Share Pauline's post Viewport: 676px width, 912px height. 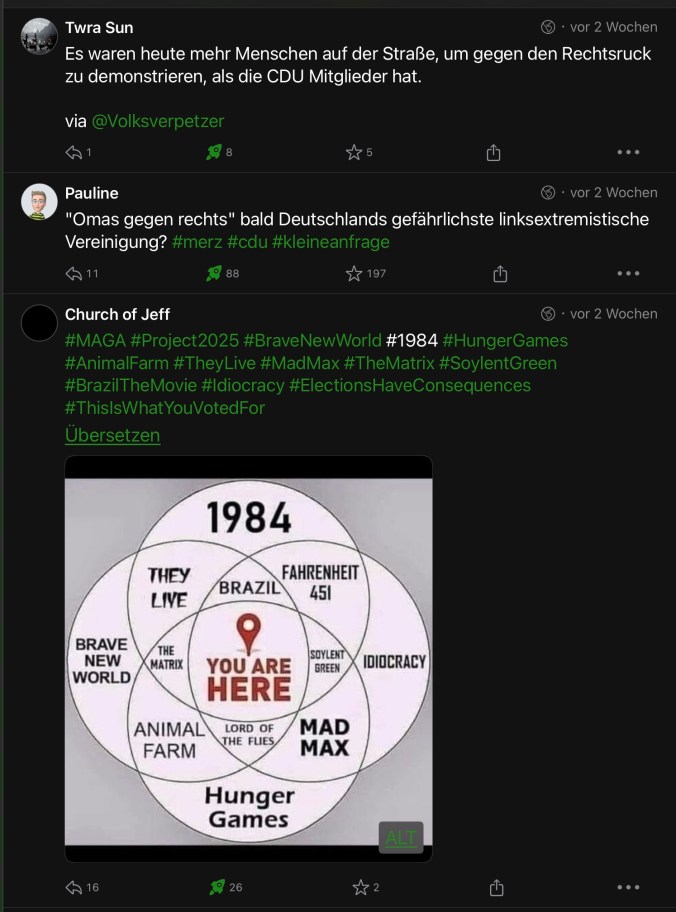click(x=500, y=273)
